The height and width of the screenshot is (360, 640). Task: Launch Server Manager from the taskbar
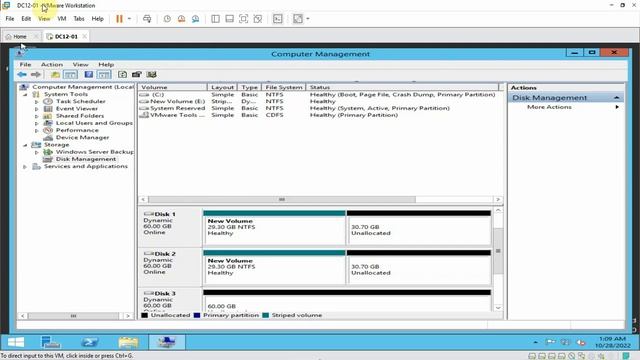[51, 342]
